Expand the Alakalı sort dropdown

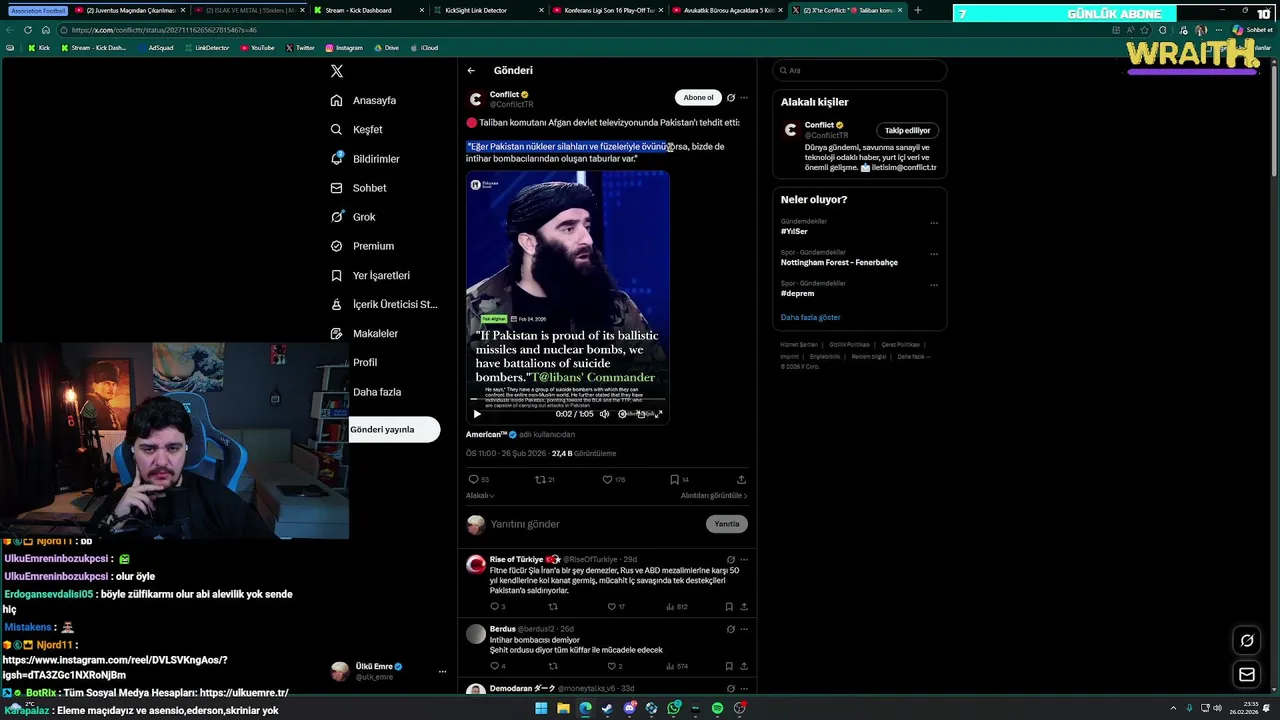(480, 496)
